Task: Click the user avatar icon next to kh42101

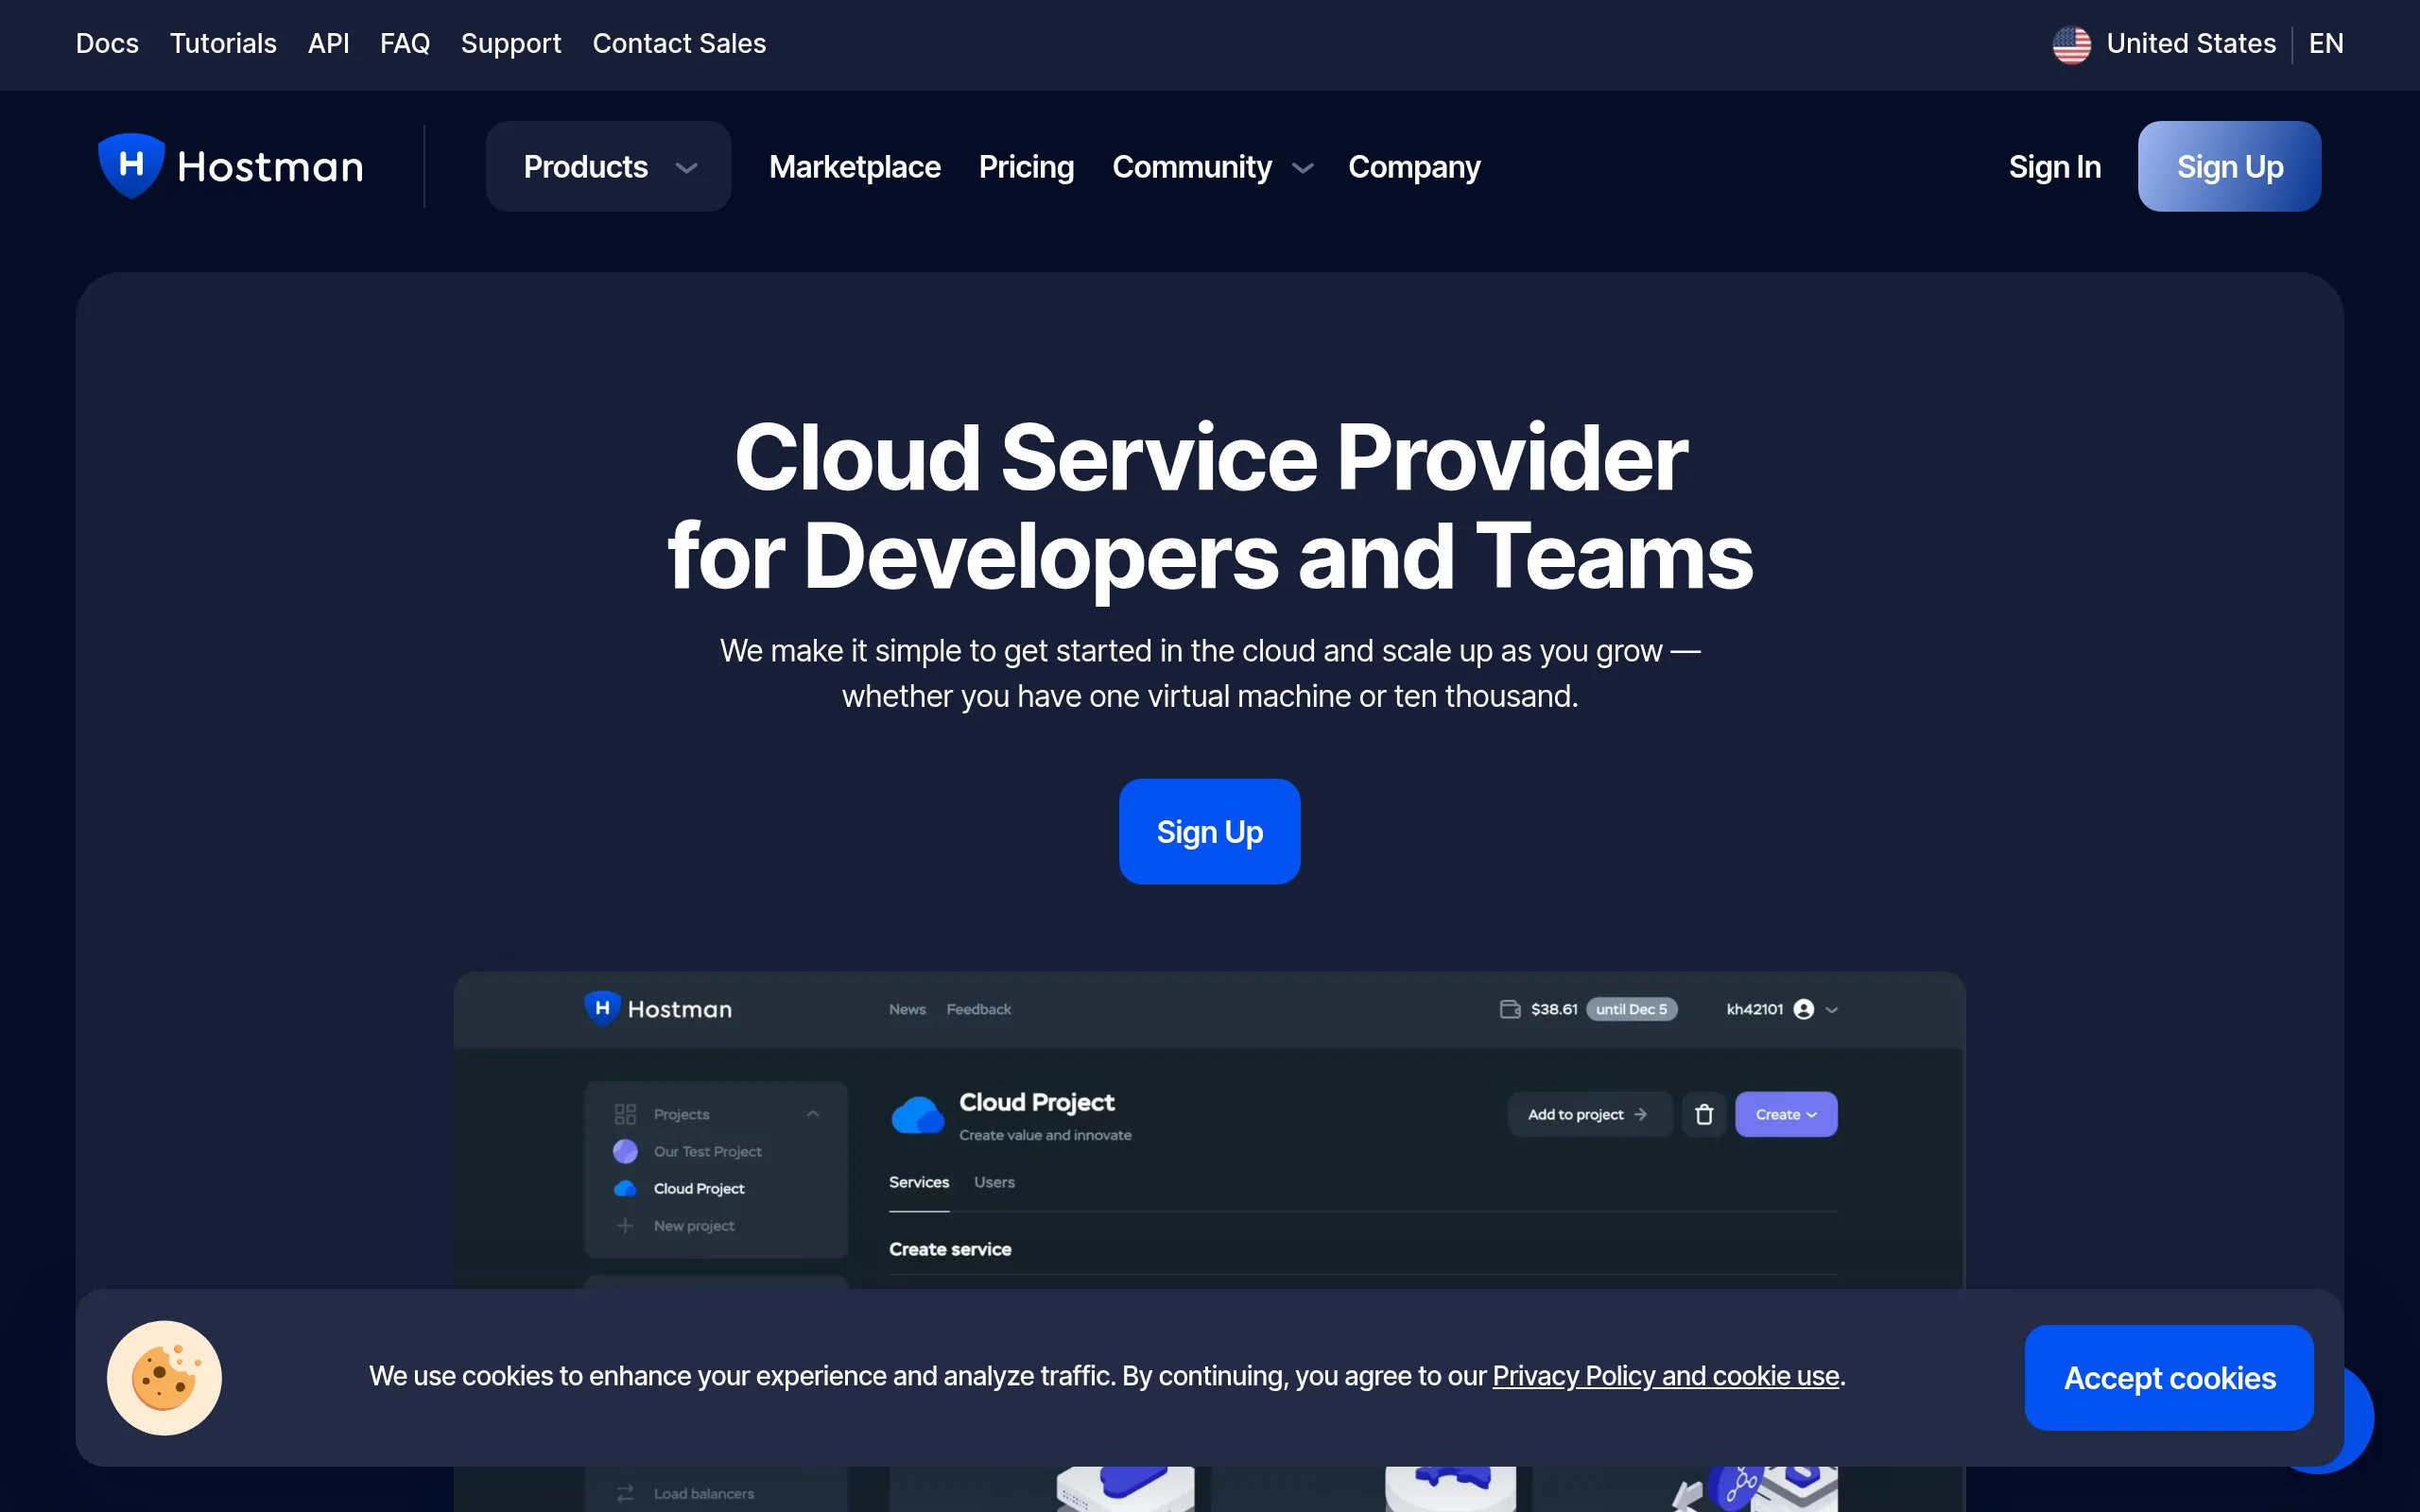Action: pos(1803,1009)
